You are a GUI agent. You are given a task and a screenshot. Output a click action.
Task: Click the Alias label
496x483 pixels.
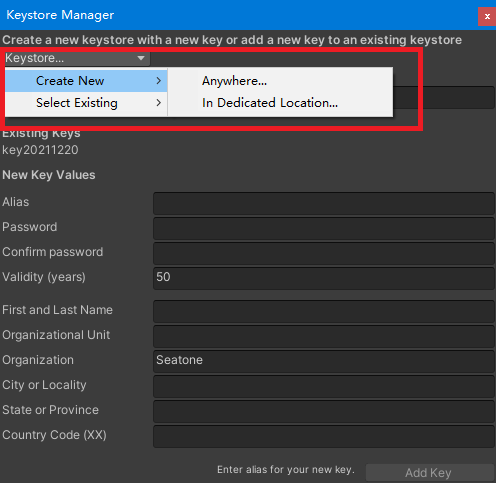tap(16, 202)
